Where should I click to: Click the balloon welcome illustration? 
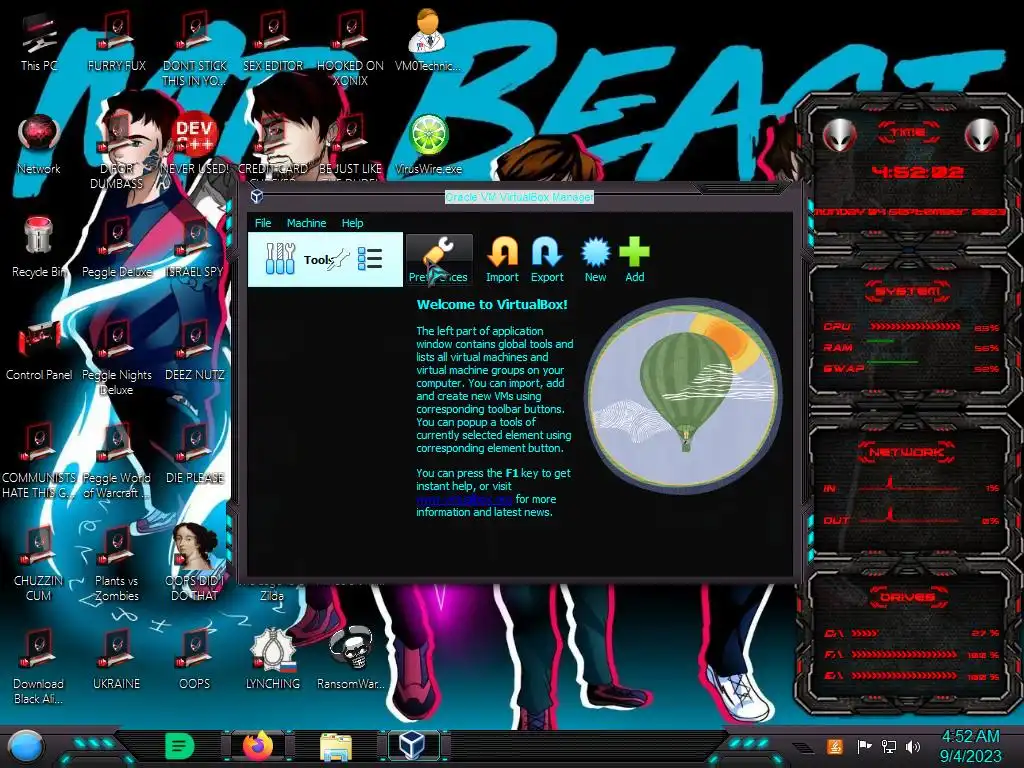(683, 395)
